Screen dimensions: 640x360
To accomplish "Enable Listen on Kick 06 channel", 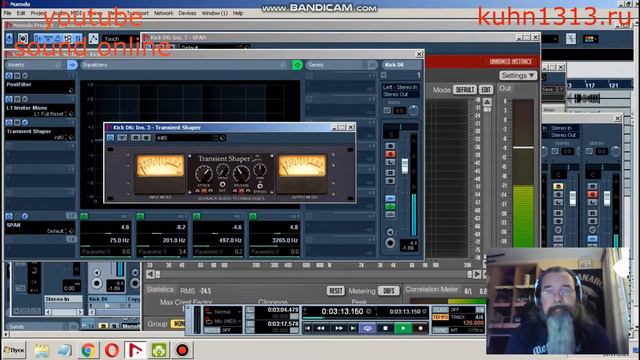I will [x=390, y=162].
